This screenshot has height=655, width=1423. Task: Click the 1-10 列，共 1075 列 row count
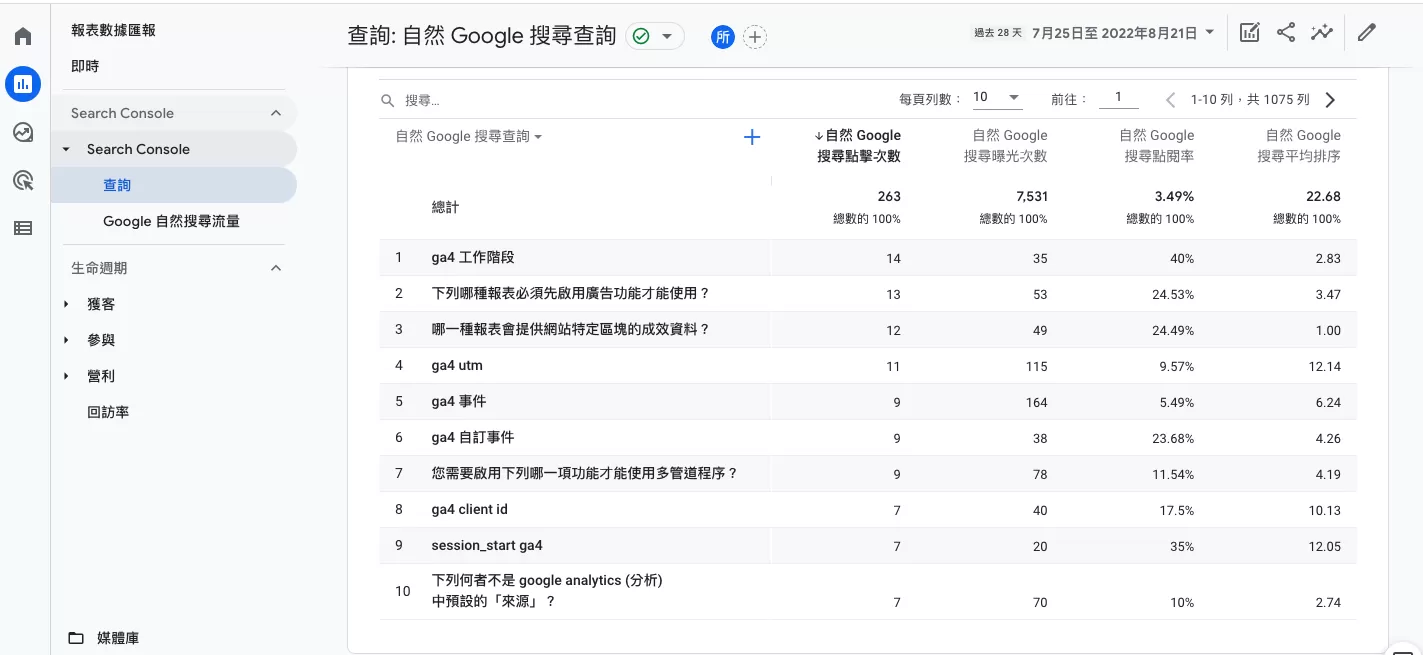click(1250, 100)
